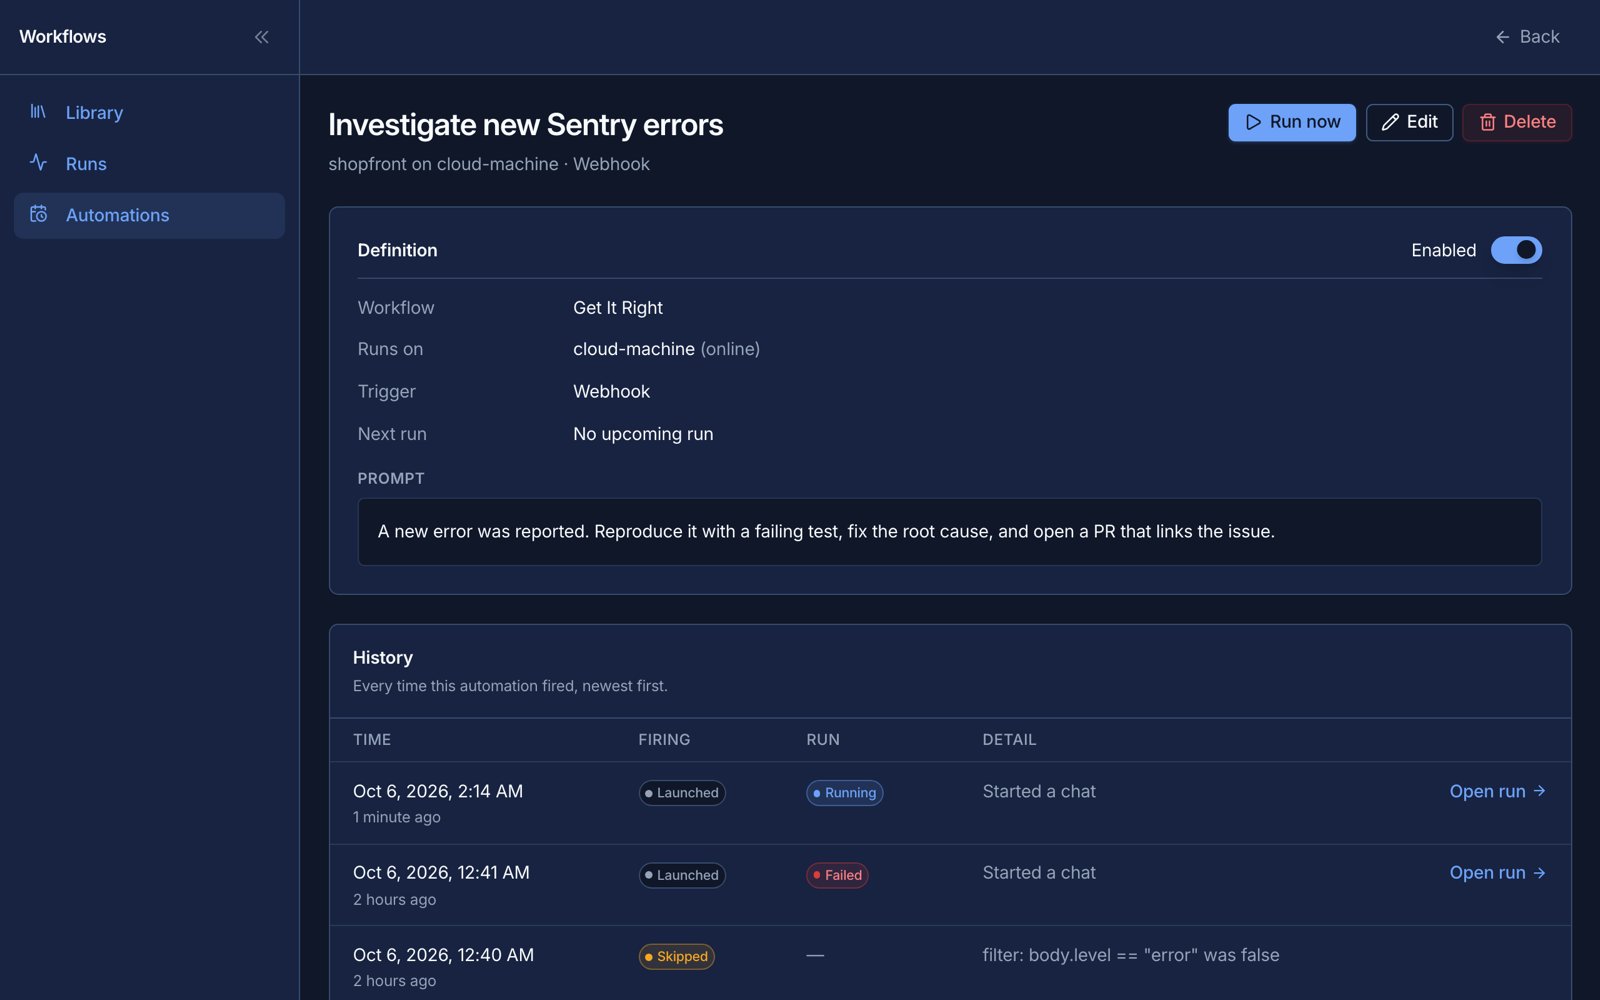The height and width of the screenshot is (1000, 1600).
Task: Click the pencil icon in Edit
Action: pyautogui.click(x=1390, y=122)
